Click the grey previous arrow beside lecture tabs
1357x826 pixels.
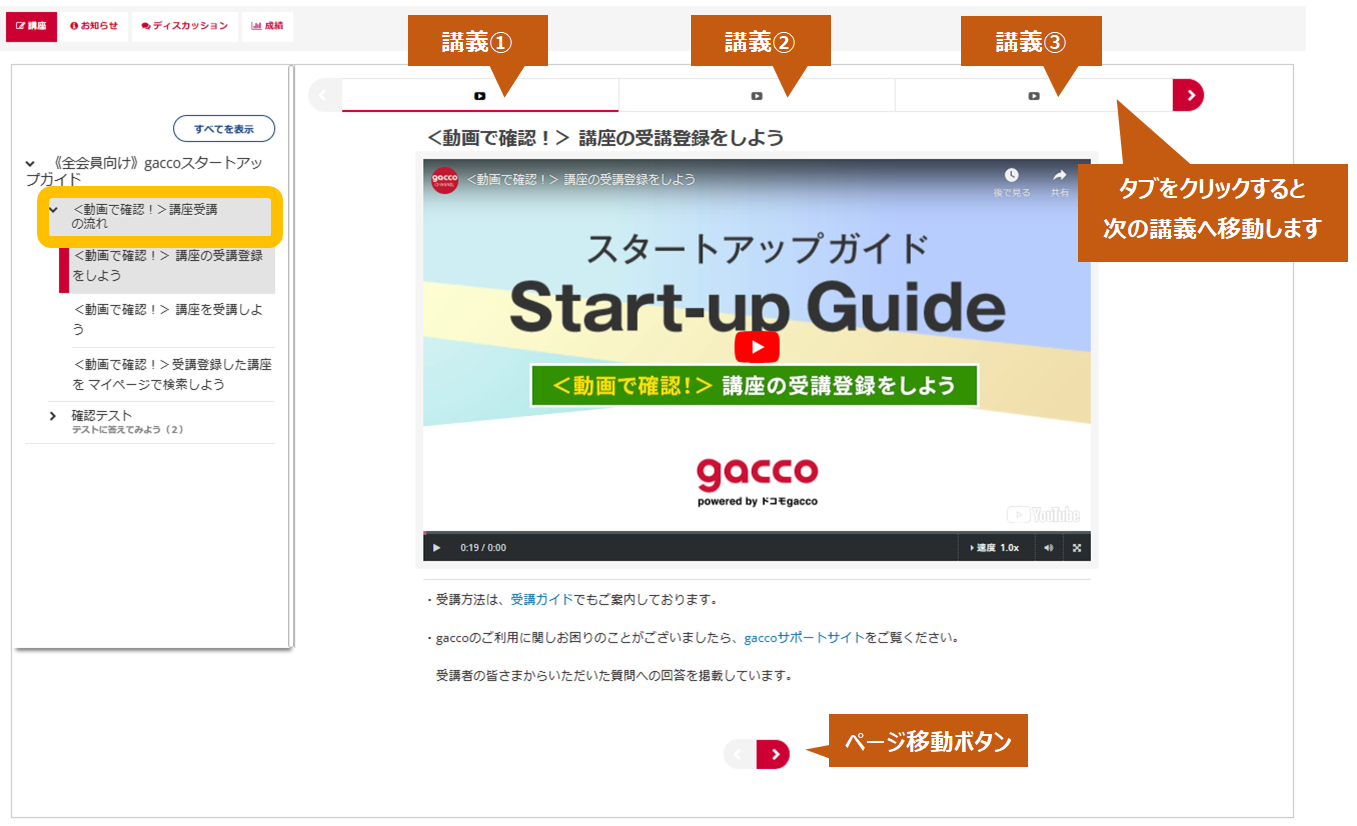click(325, 95)
